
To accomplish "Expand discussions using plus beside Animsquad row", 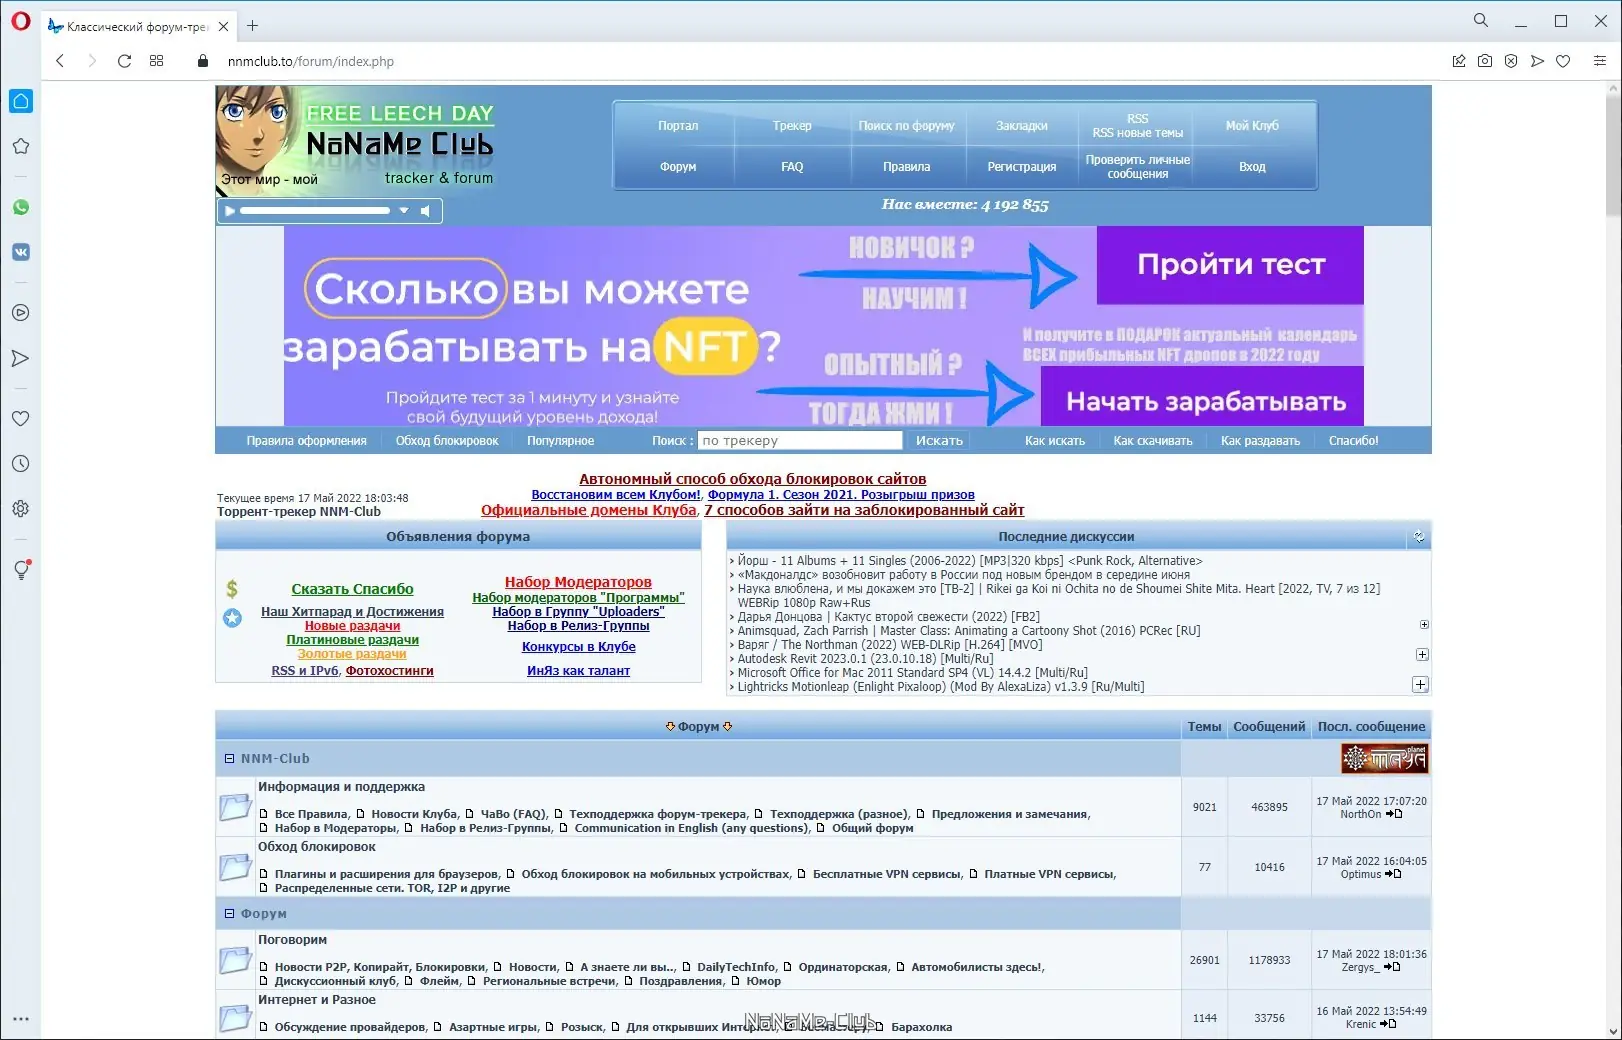I will coord(1424,625).
